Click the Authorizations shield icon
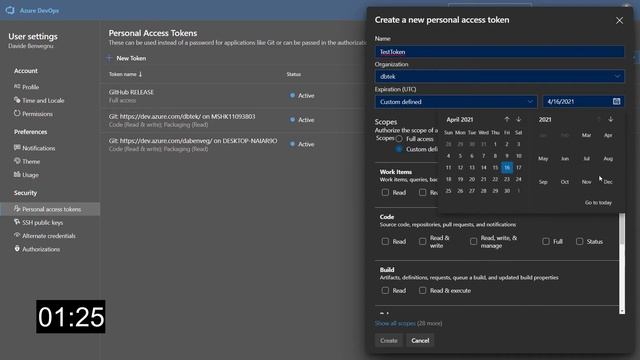 point(17,249)
